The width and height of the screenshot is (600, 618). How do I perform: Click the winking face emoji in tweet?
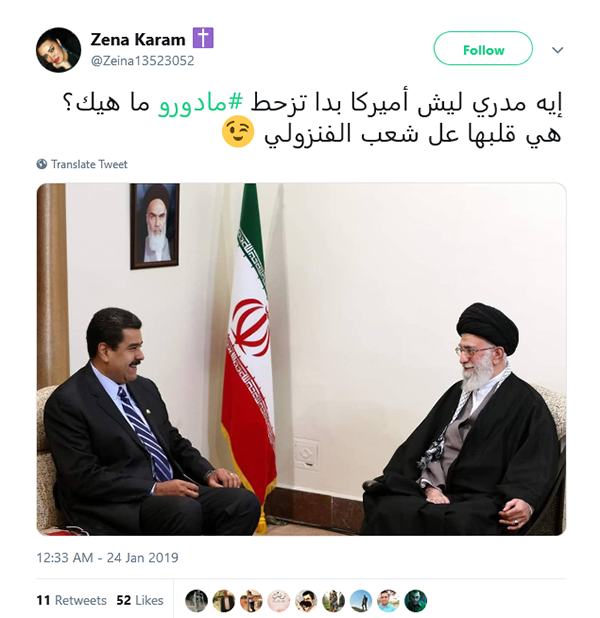click(237, 132)
